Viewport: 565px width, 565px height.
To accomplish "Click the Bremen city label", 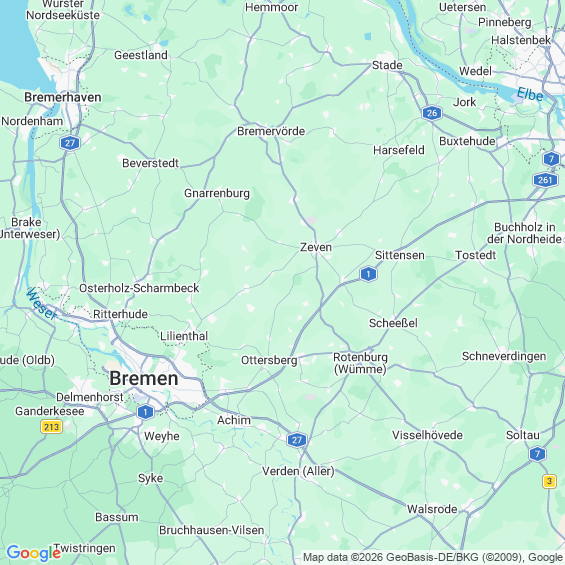I will [144, 378].
